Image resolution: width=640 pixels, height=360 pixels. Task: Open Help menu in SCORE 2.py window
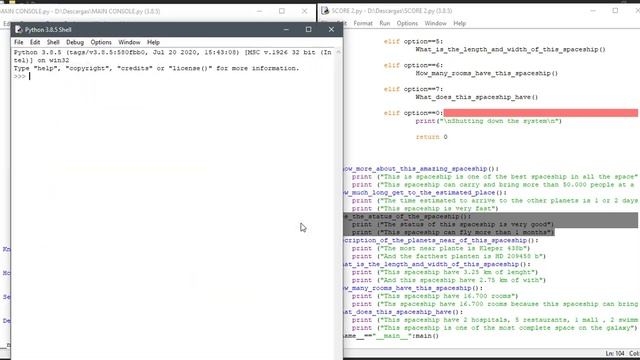point(459,23)
